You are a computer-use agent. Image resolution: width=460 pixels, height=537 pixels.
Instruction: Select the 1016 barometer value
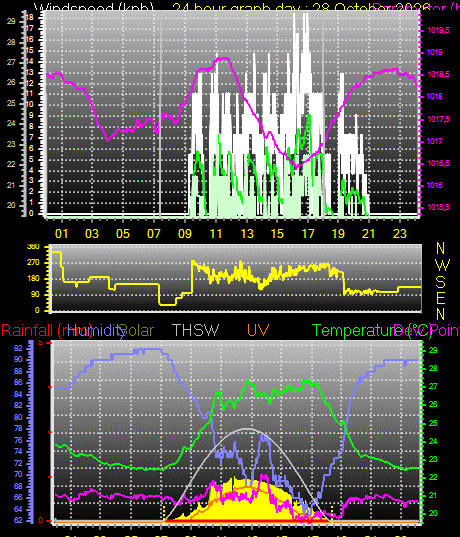click(434, 185)
